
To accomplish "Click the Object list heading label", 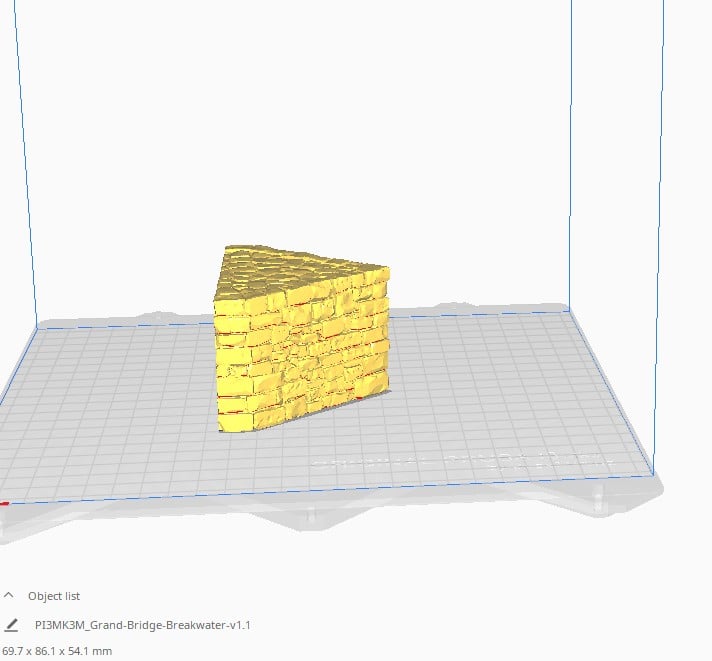I will [x=54, y=595].
